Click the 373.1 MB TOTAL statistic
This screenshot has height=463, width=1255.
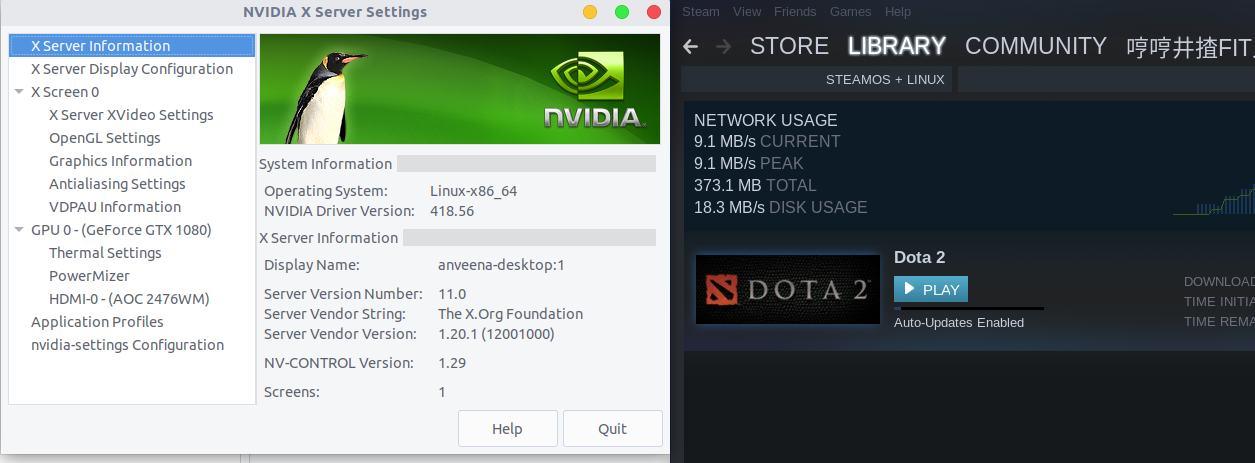click(755, 186)
